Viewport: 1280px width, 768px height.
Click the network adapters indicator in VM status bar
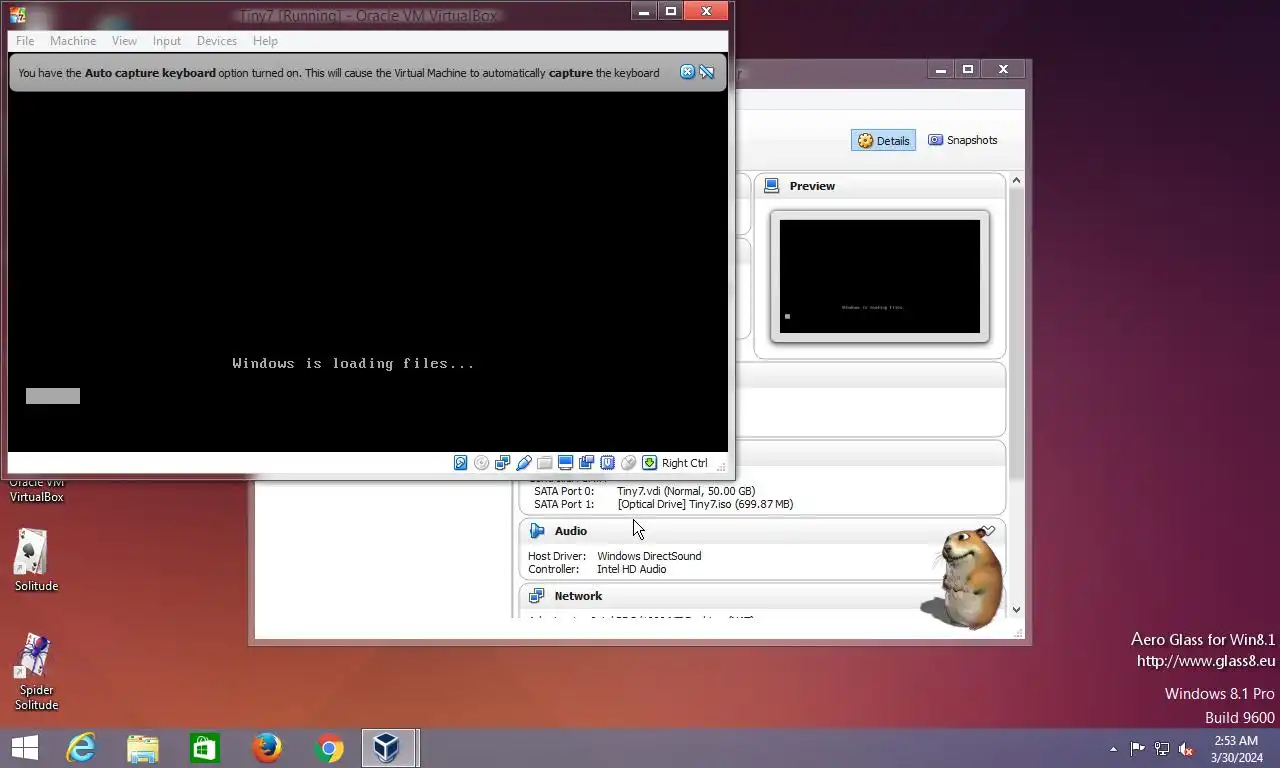[503, 463]
